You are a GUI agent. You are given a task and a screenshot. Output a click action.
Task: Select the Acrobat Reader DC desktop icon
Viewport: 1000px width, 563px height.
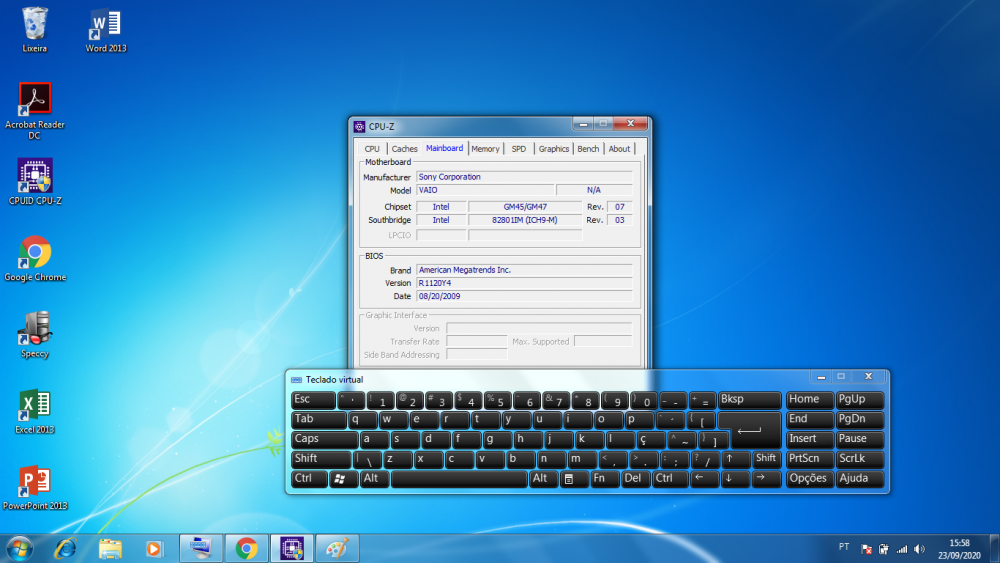[34, 111]
